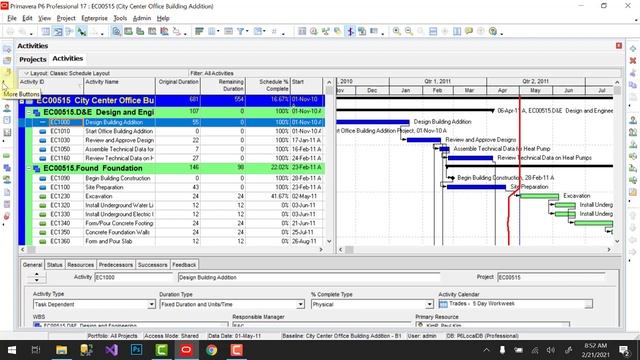Open the Resources icon in left sidebar
The image size is (640, 360).
[7, 108]
